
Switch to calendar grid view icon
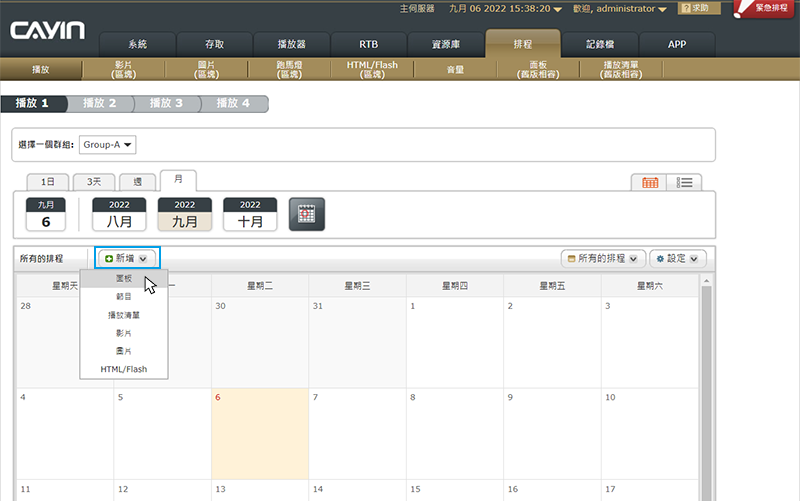pyautogui.click(x=649, y=183)
